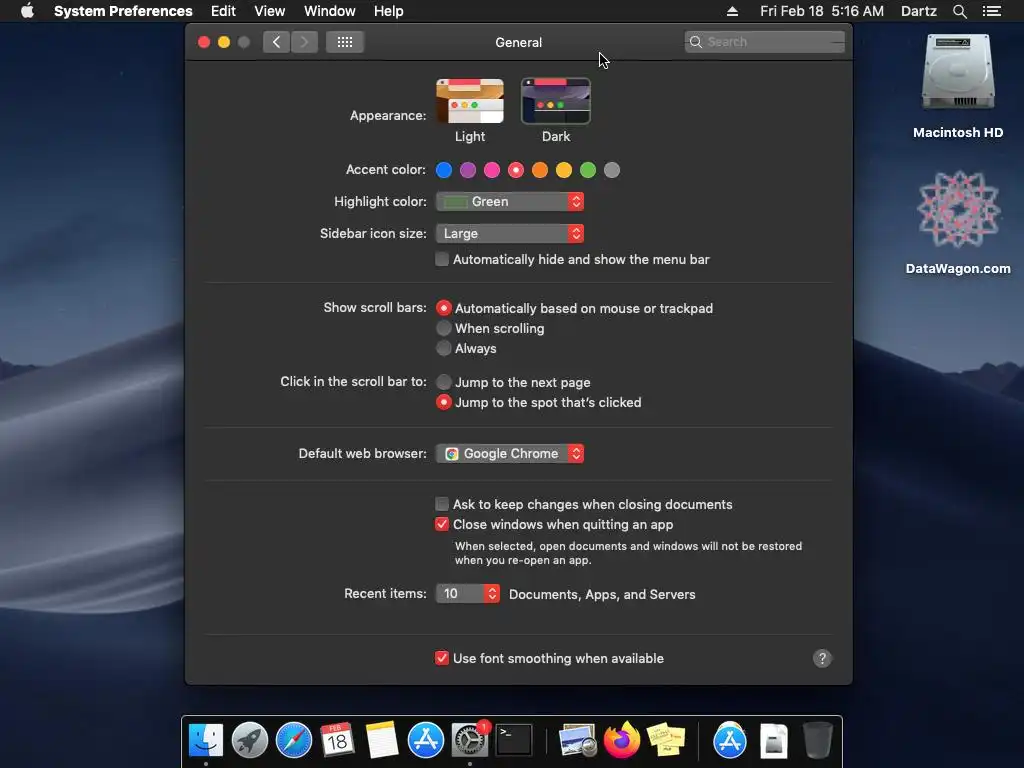
Task: Click Dartz user name in menu bar
Action: 919,11
